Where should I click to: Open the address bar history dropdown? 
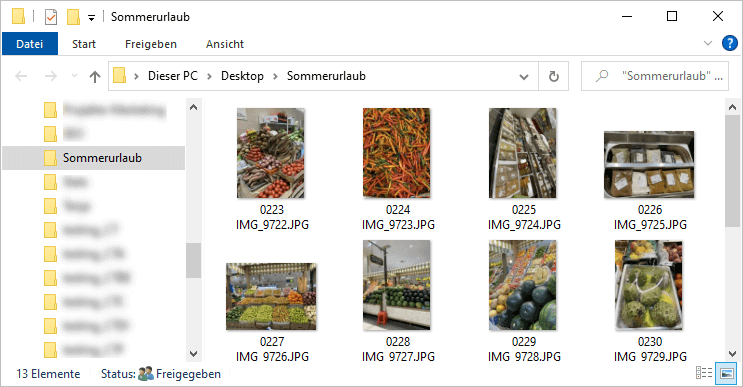coord(524,77)
